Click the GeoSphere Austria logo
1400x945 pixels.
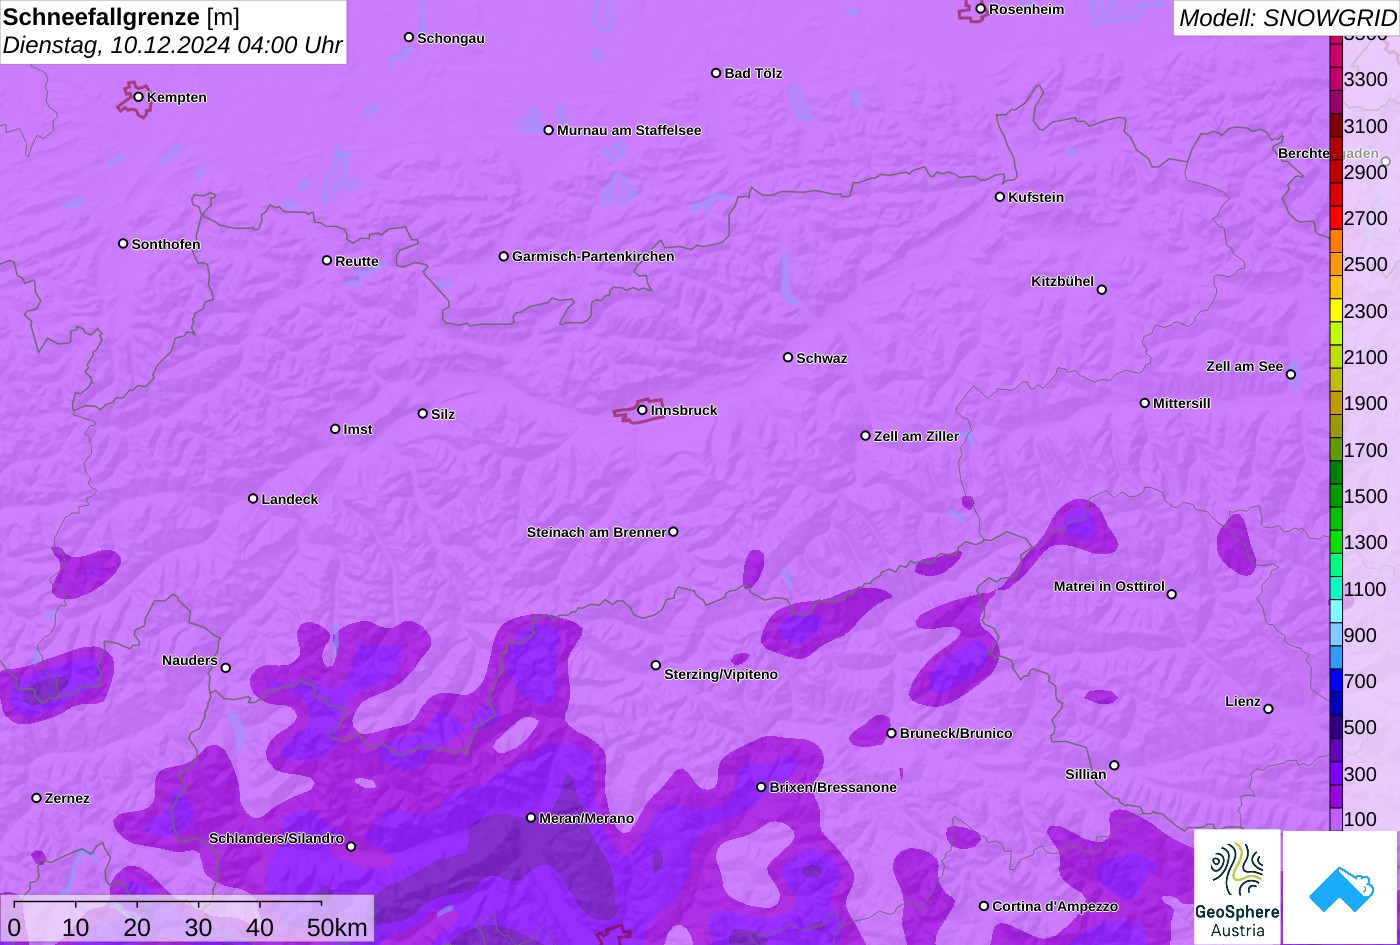click(1237, 887)
